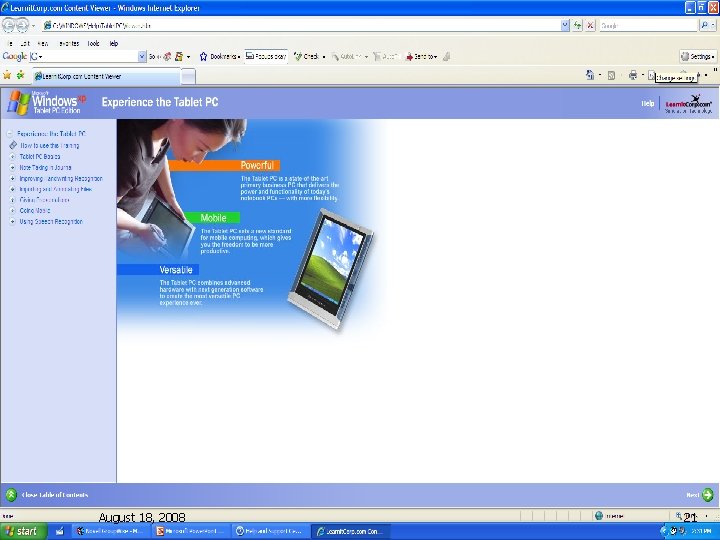
Task: Click the Next arrow button
Action: pyautogui.click(x=708, y=495)
